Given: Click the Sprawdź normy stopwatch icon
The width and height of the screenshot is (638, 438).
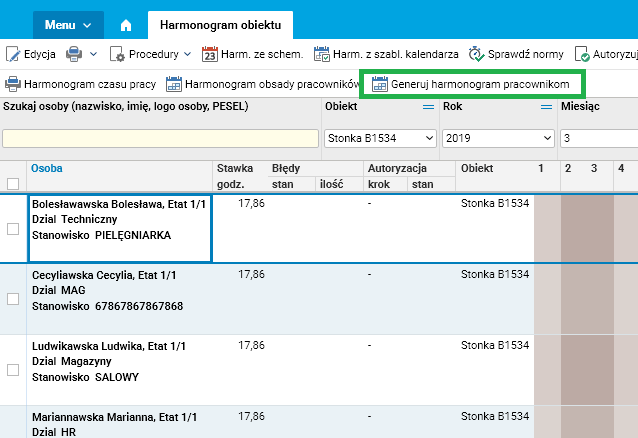Looking at the screenshot, I should pyautogui.click(x=476, y=54).
